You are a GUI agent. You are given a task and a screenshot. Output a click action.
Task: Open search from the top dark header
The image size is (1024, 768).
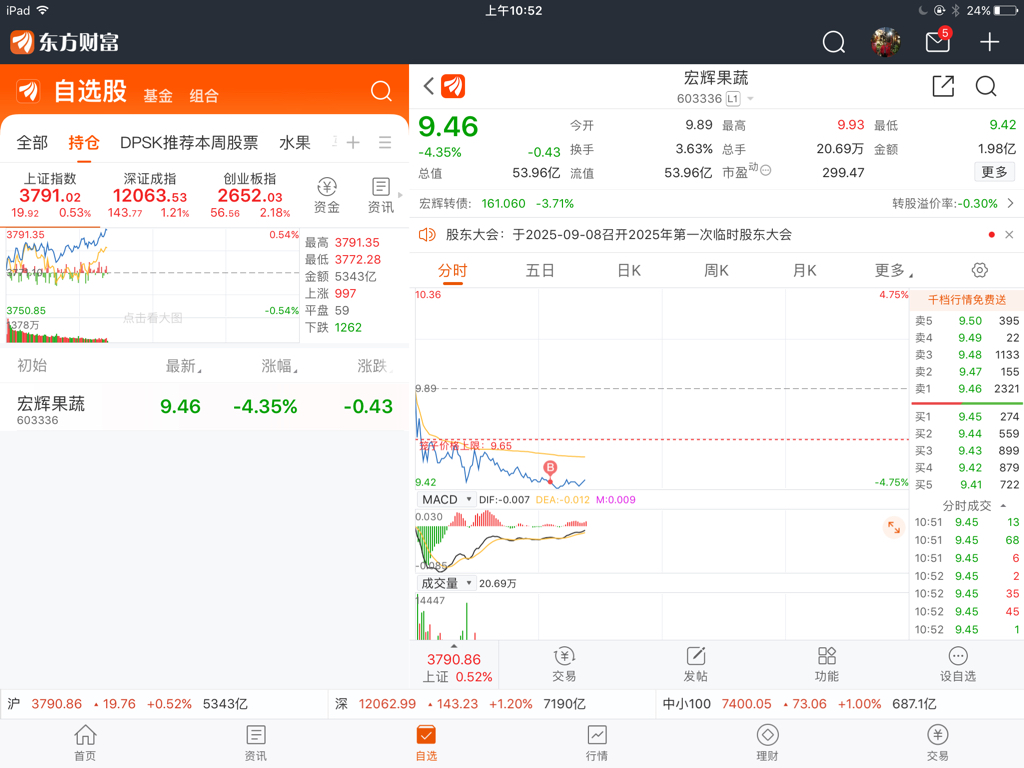(833, 42)
